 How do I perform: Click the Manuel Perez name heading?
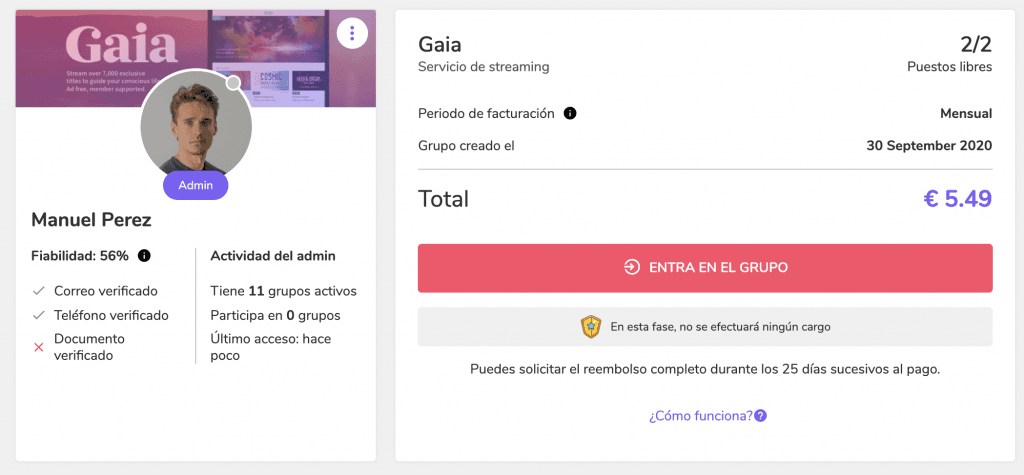point(91,220)
